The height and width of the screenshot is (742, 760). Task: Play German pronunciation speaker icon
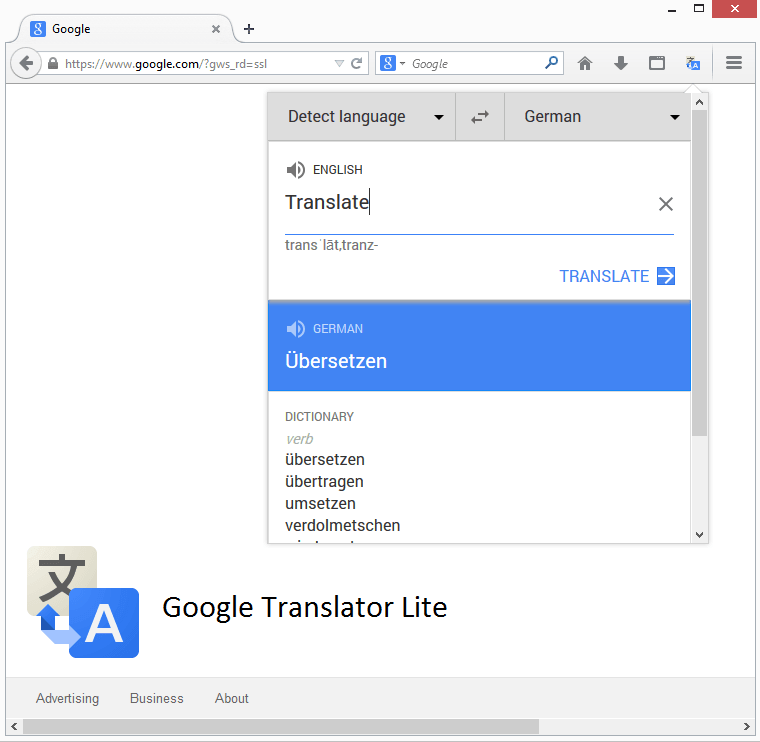(x=295, y=329)
